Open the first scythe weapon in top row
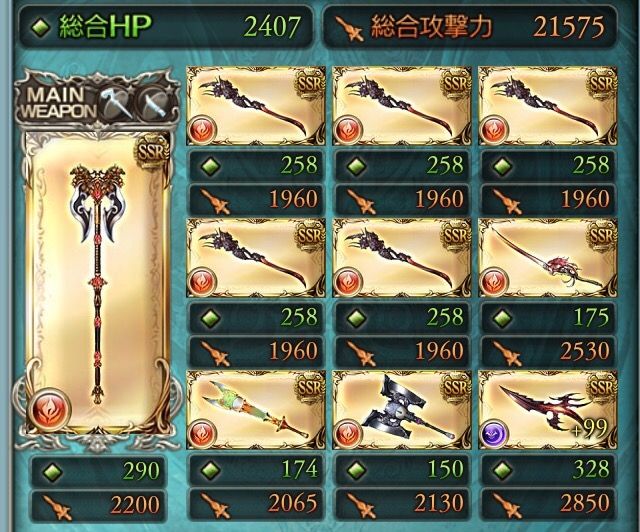Image resolution: width=640 pixels, height=532 pixels. [x=256, y=106]
